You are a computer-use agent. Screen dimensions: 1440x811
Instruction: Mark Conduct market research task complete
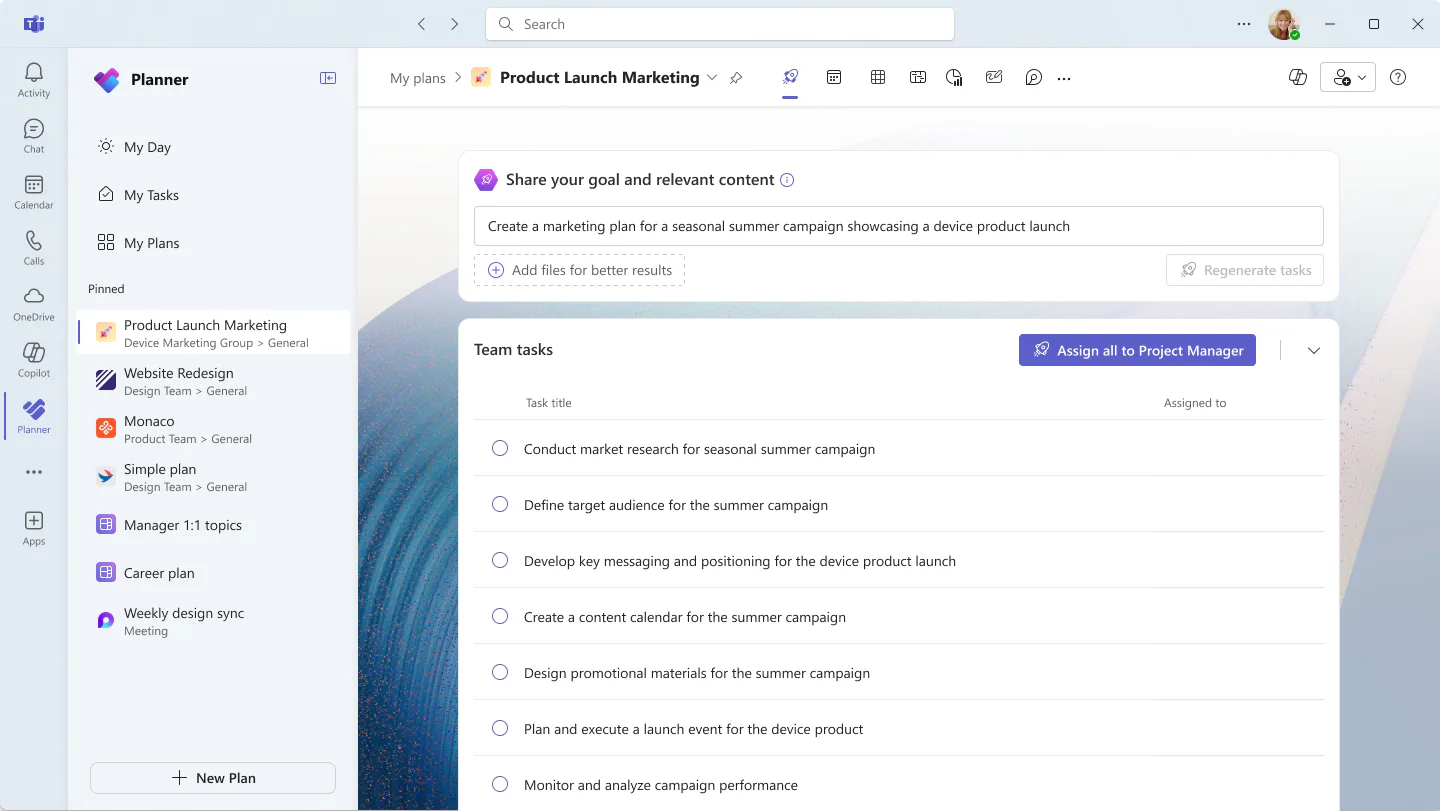(500, 448)
